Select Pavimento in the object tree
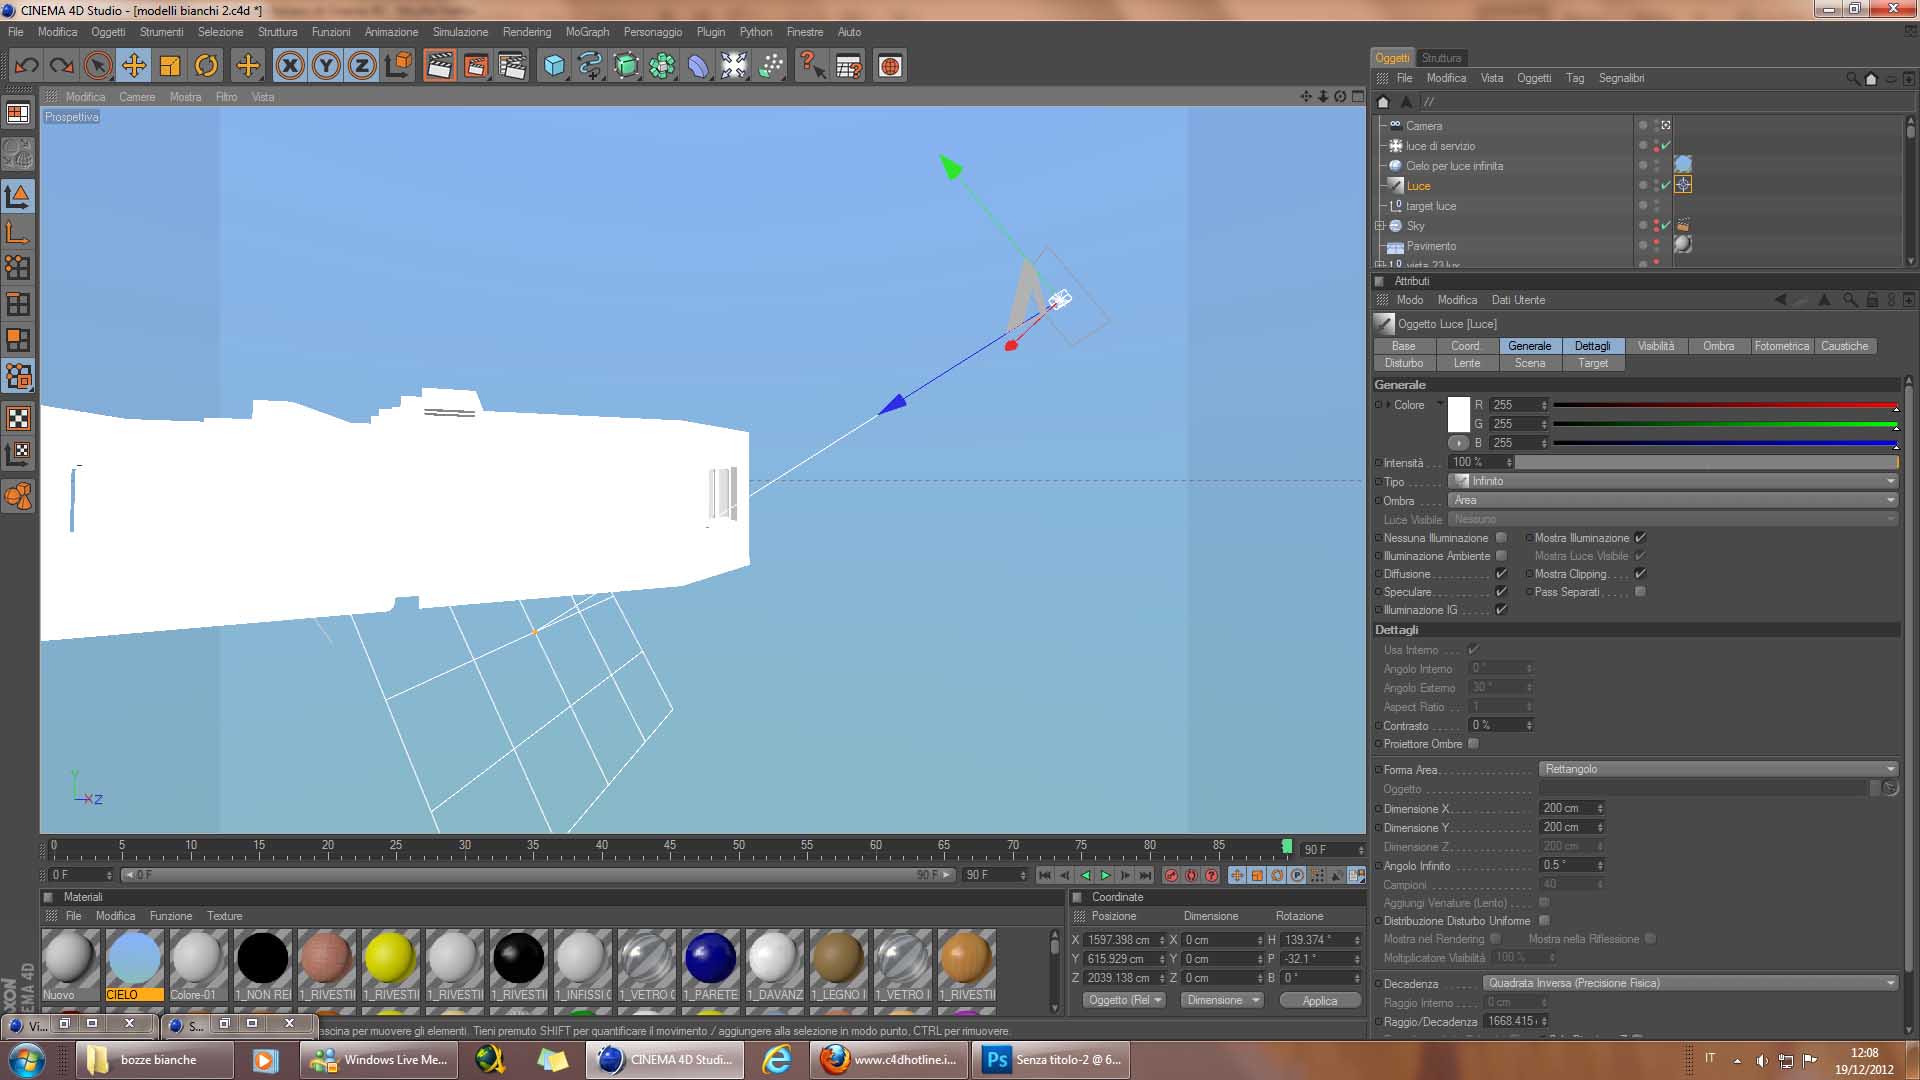This screenshot has width=1920, height=1080. (1431, 246)
